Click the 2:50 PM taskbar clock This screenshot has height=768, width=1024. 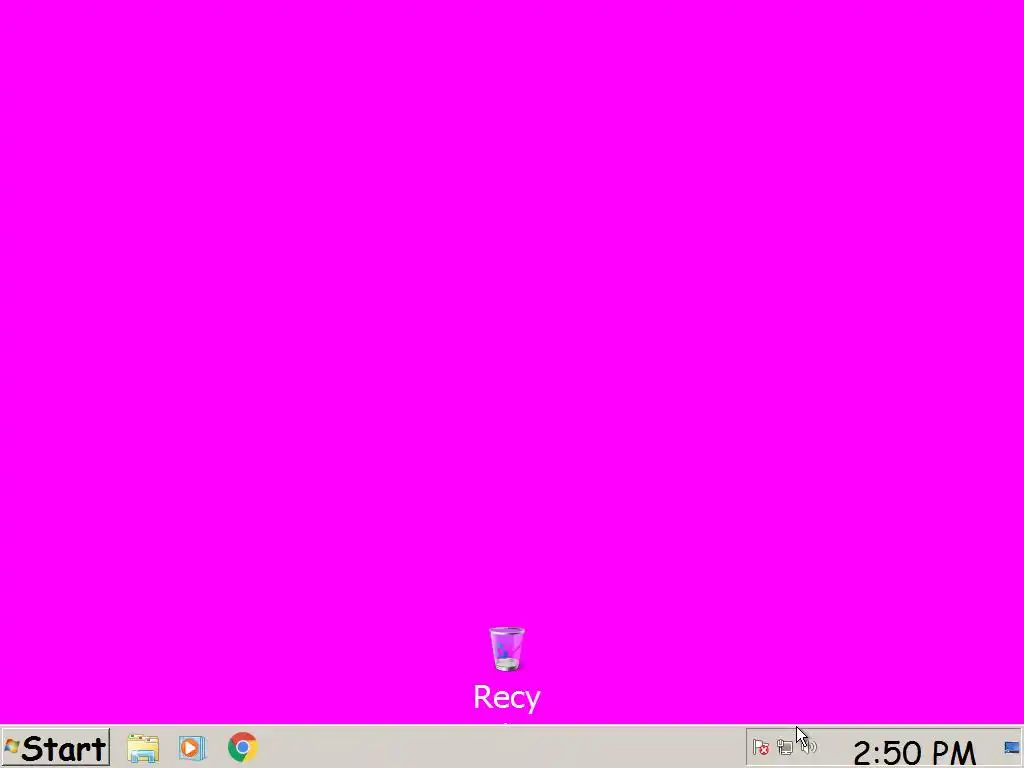[914, 752]
